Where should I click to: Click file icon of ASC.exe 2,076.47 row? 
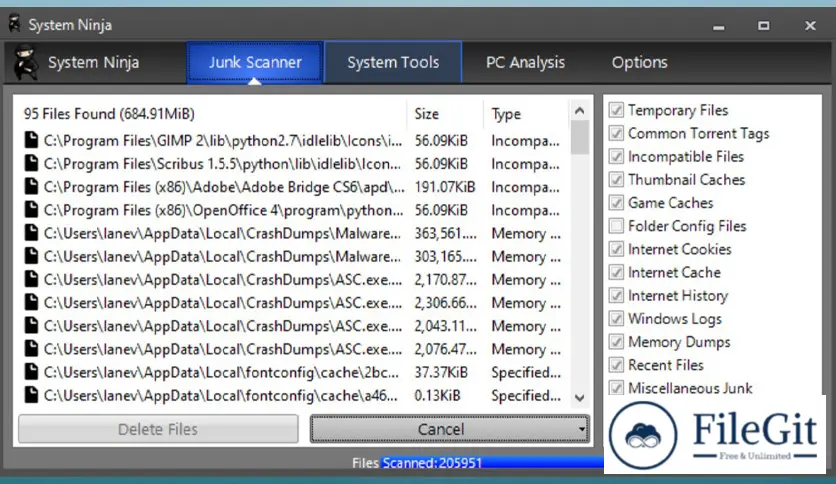(x=31, y=349)
